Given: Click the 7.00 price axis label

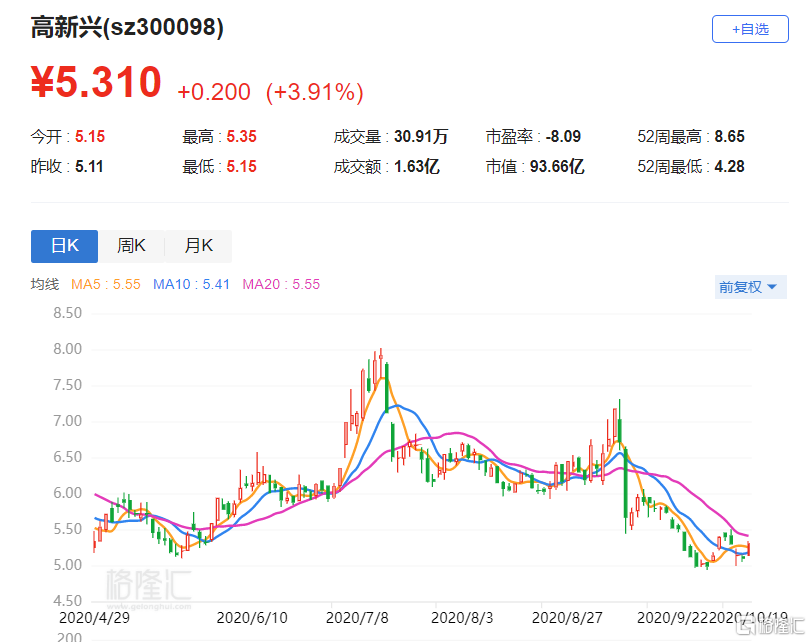Looking at the screenshot, I should click(x=68, y=421).
